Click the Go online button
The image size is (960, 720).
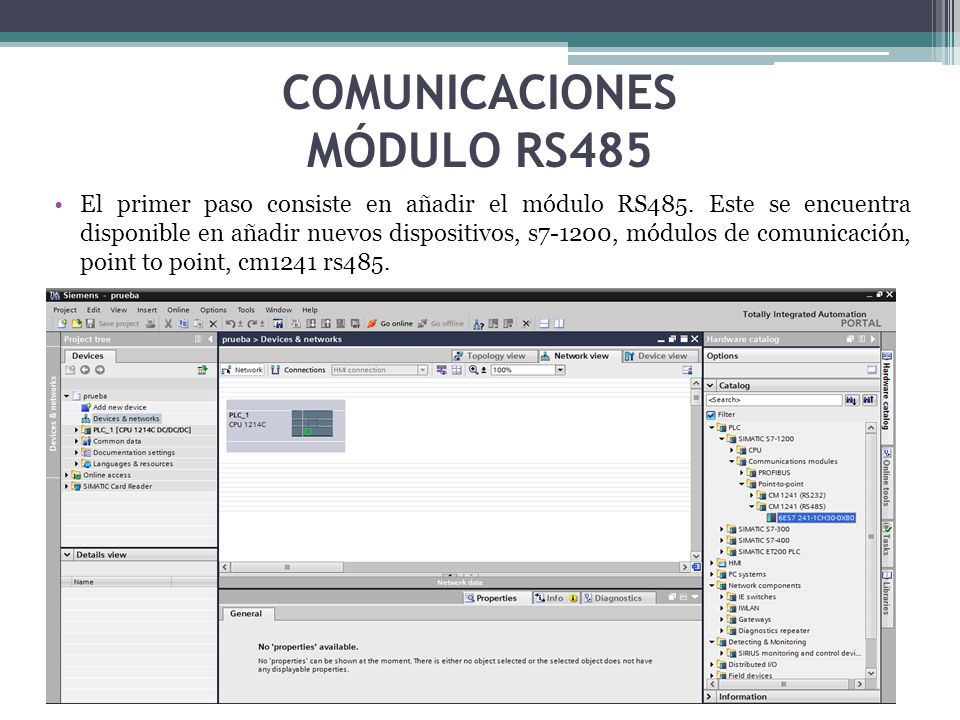(390, 323)
